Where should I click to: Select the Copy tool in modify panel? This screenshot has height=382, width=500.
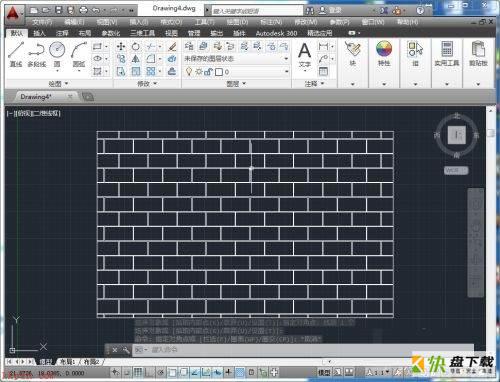coord(121,59)
